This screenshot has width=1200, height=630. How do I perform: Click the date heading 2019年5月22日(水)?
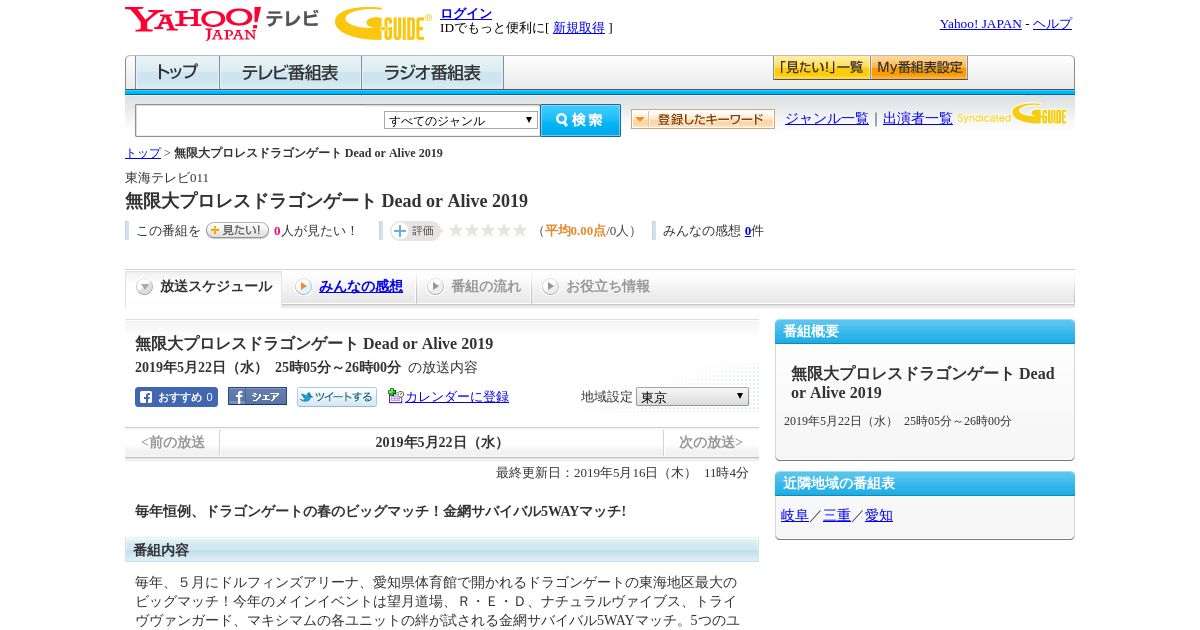click(x=441, y=442)
